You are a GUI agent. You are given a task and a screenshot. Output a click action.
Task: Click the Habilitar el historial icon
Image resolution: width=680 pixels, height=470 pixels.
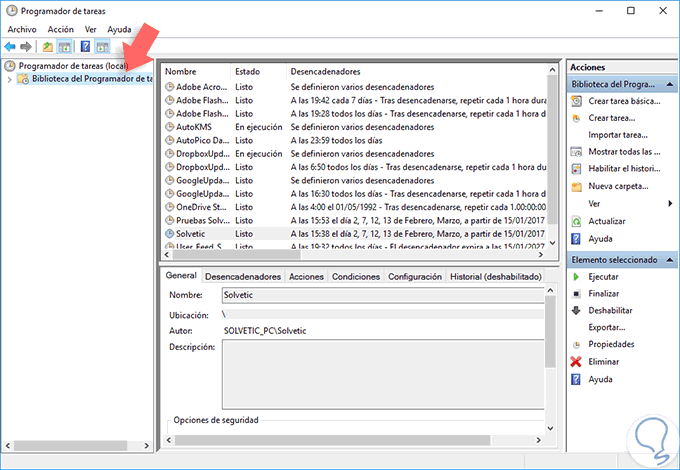coord(576,169)
